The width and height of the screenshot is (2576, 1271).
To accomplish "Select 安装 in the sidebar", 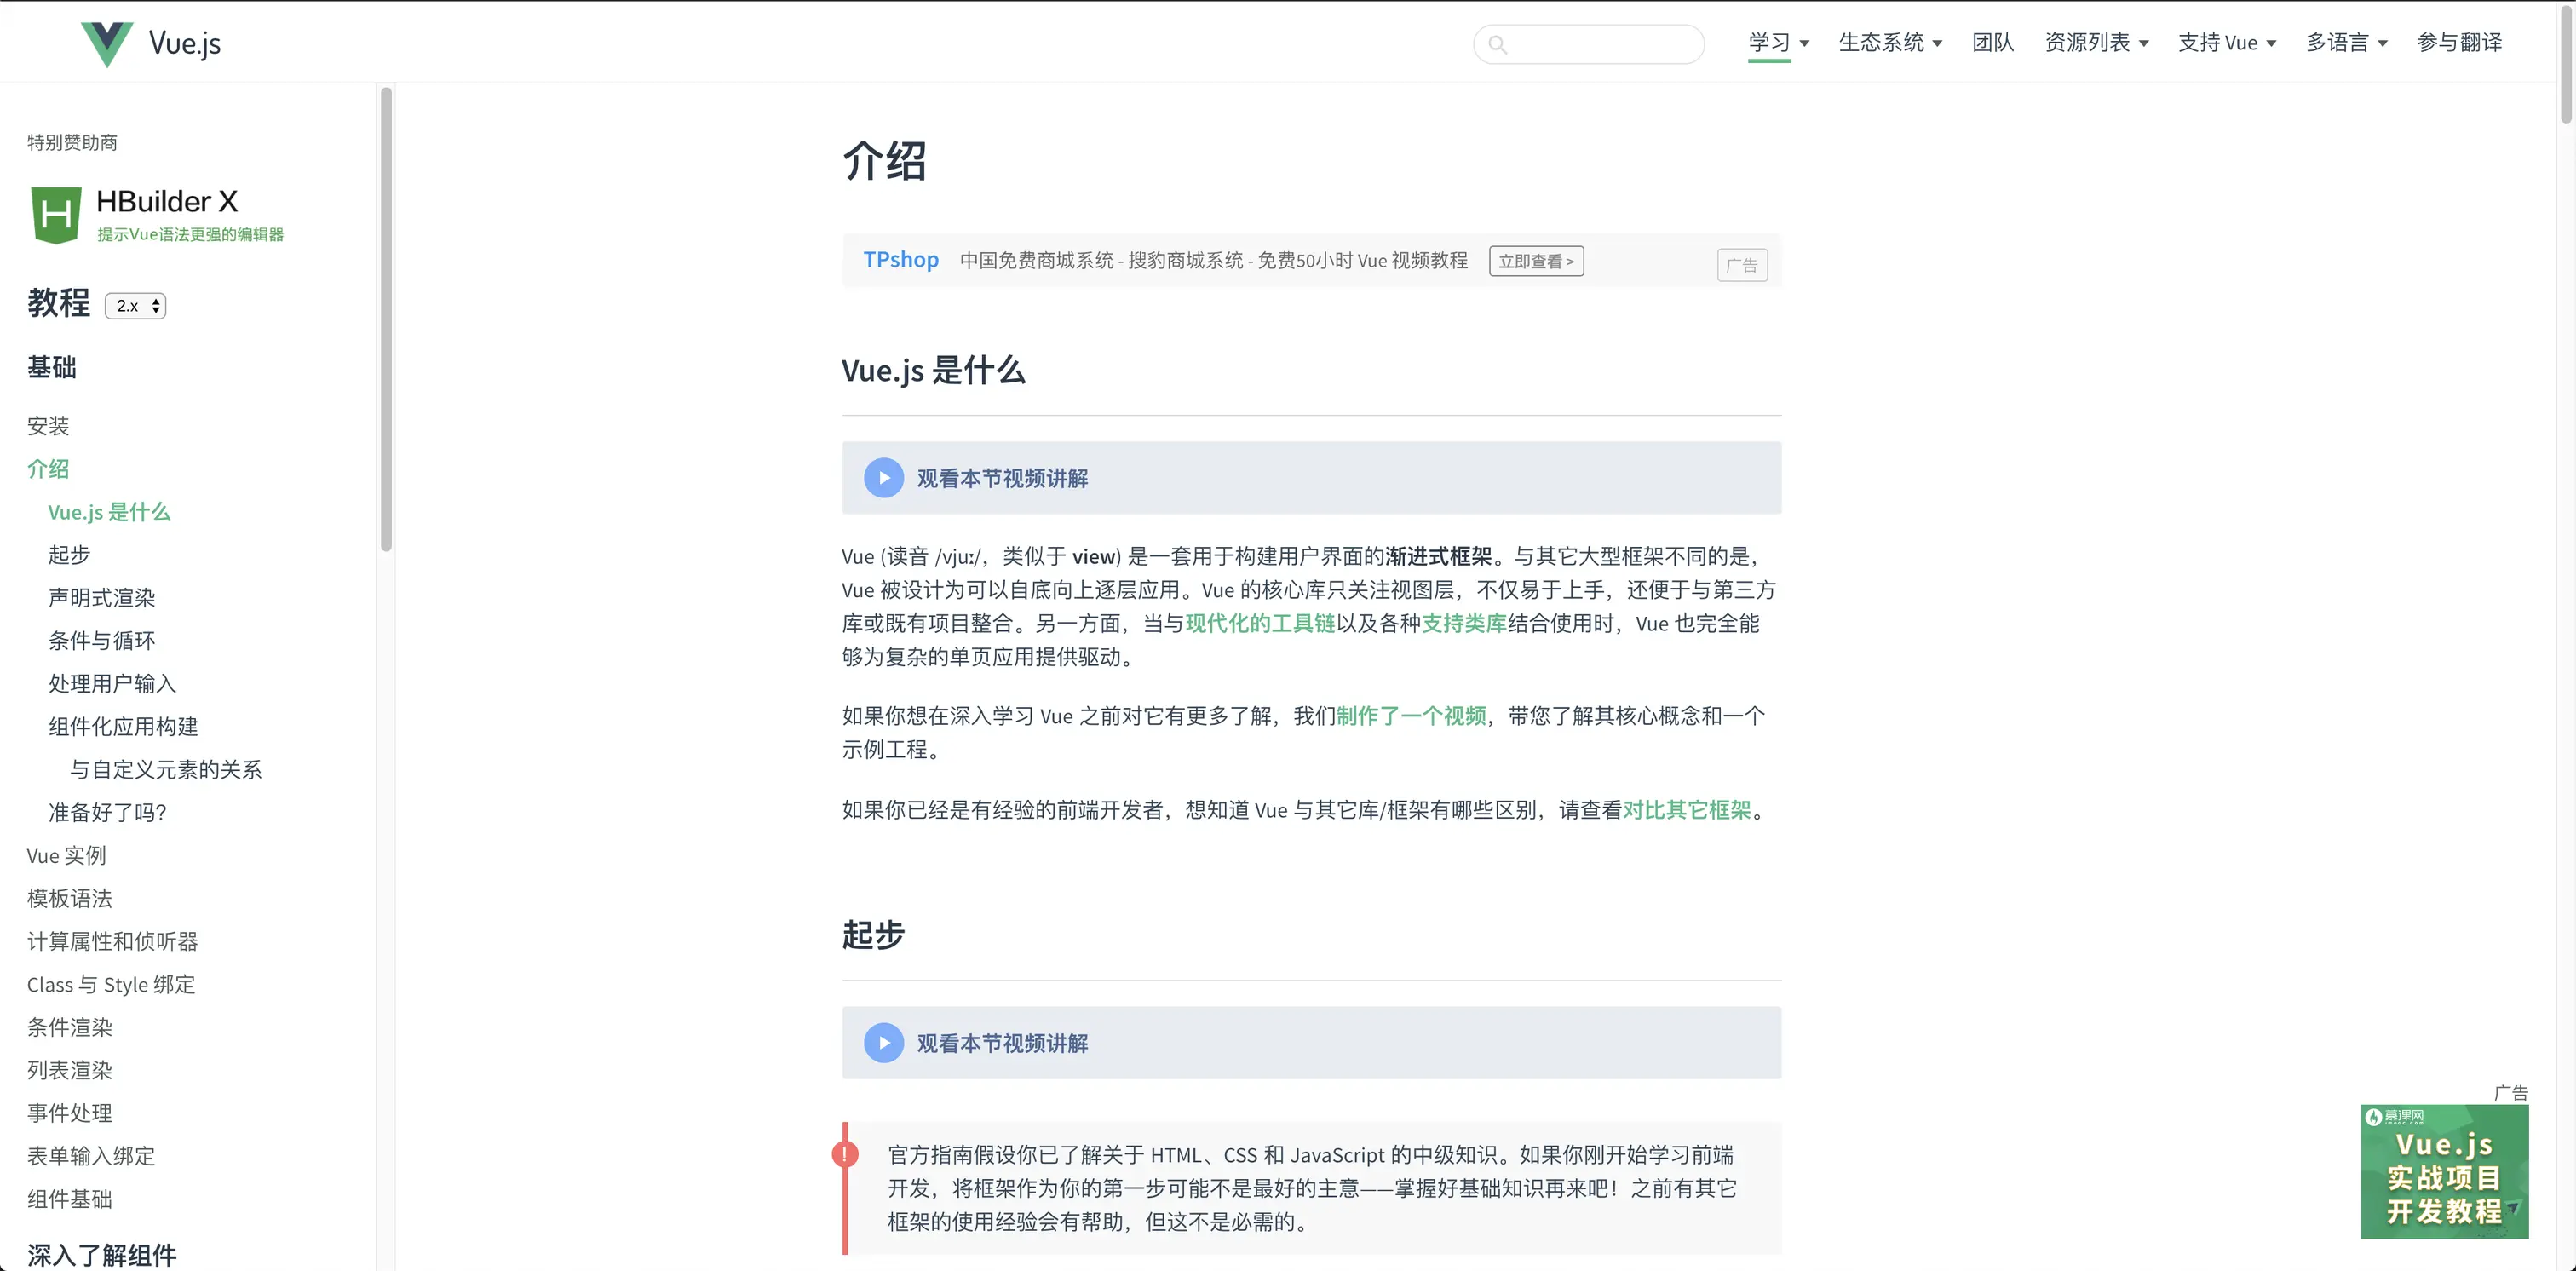I will [x=48, y=425].
